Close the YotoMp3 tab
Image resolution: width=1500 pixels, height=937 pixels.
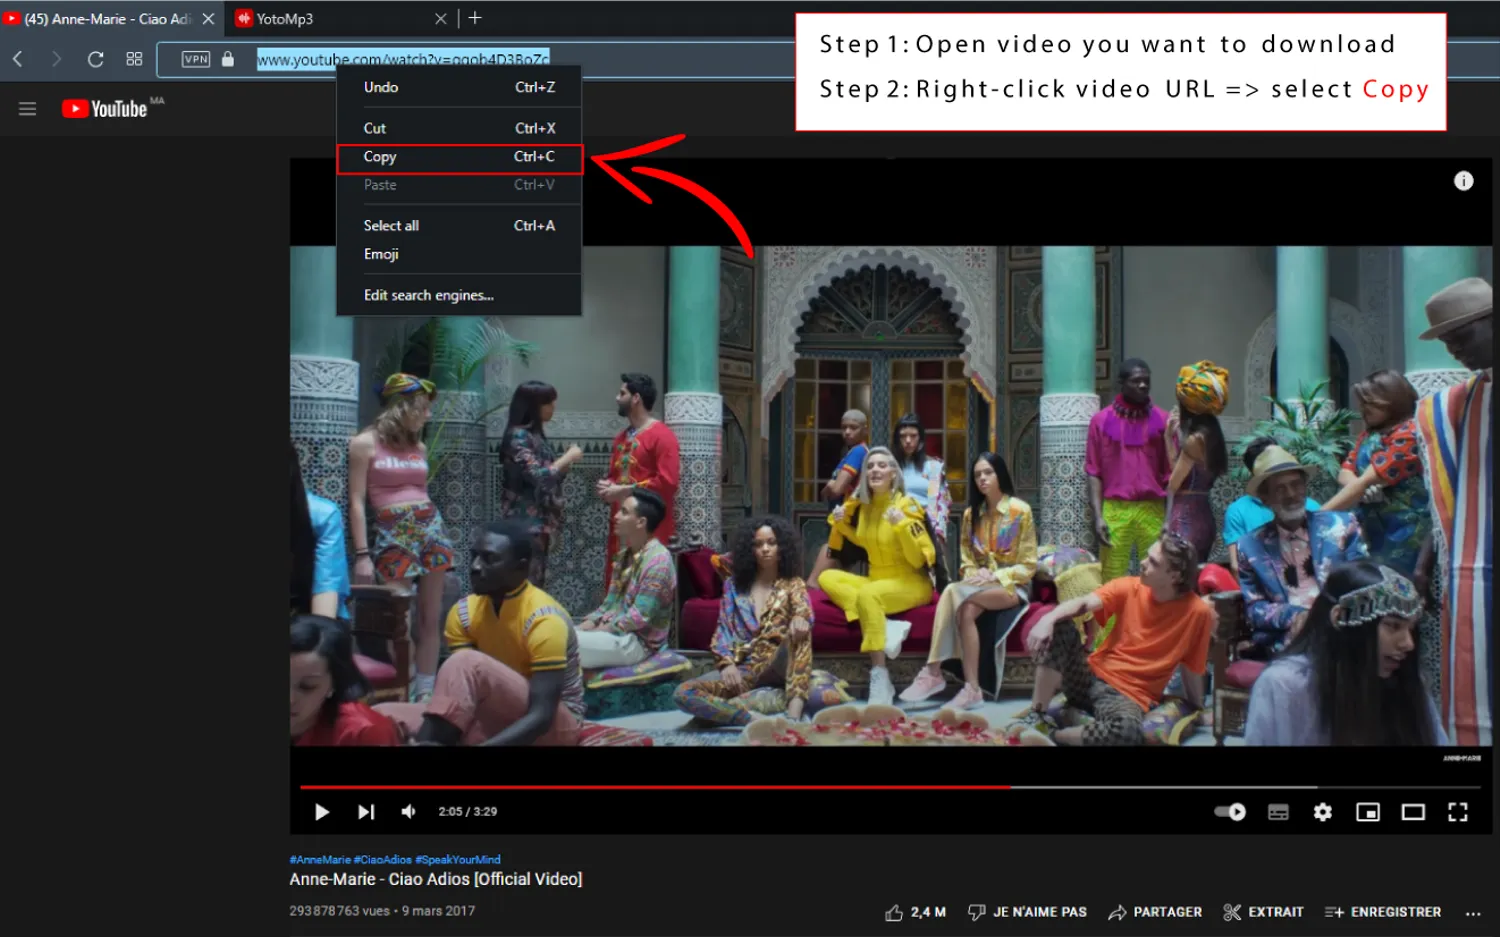tap(440, 19)
